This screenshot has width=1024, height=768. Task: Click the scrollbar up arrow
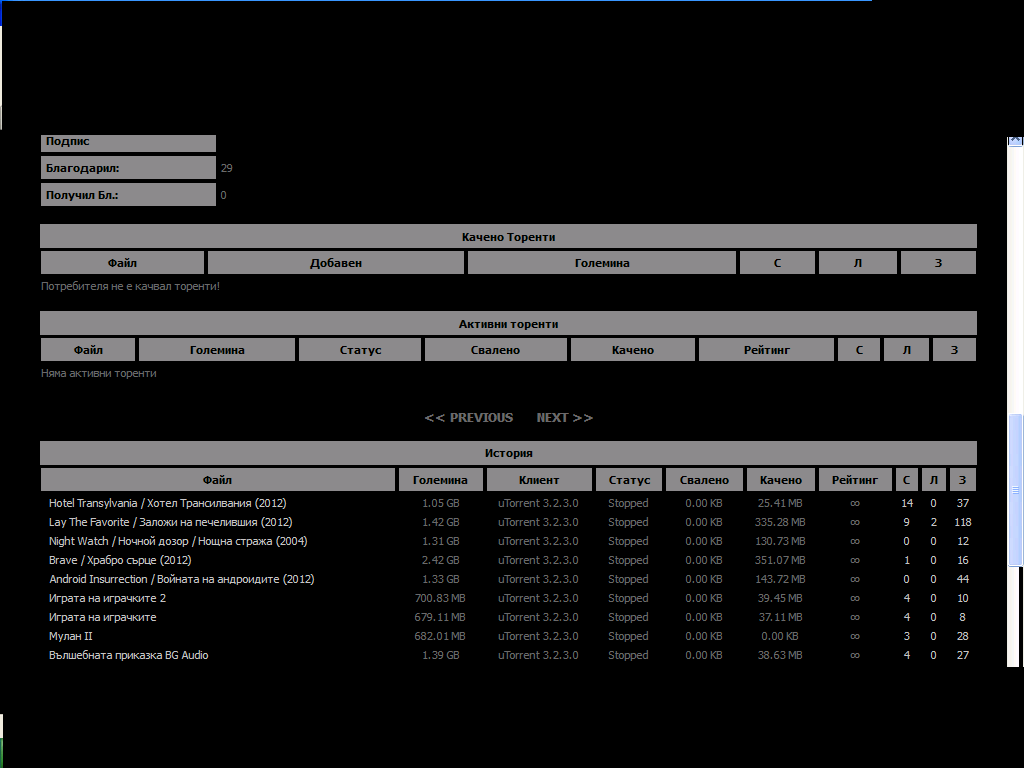tap(1015, 142)
